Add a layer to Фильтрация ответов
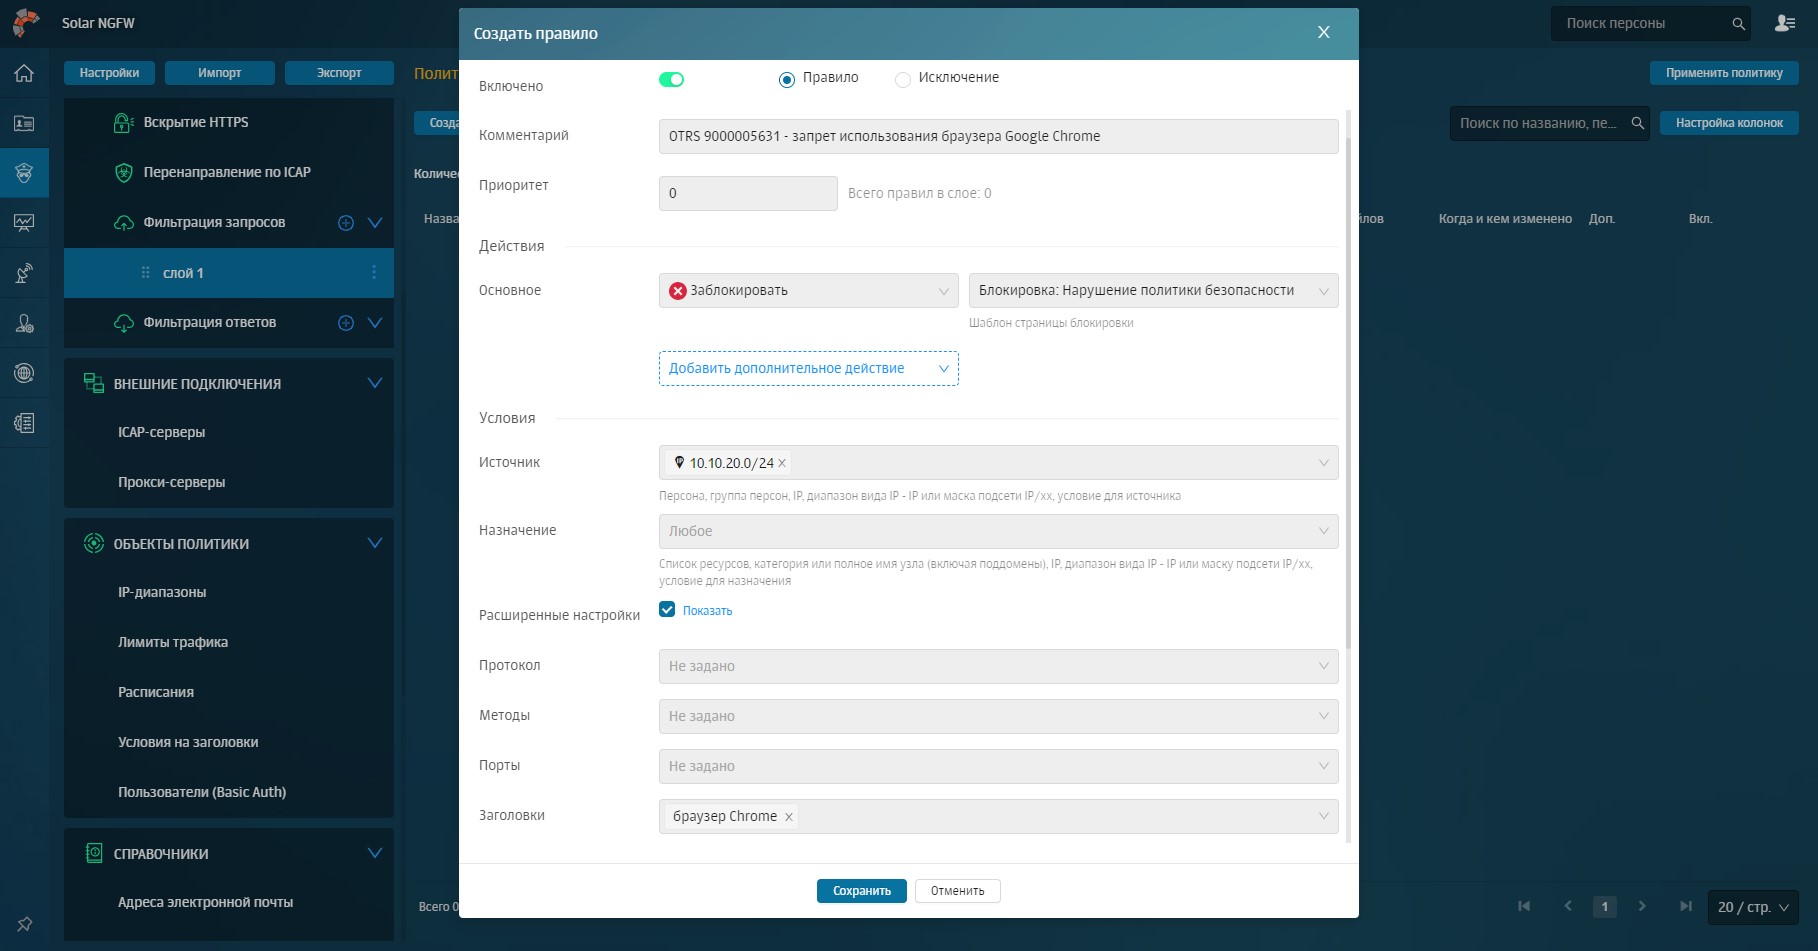Viewport: 1818px width, 951px height. click(346, 323)
